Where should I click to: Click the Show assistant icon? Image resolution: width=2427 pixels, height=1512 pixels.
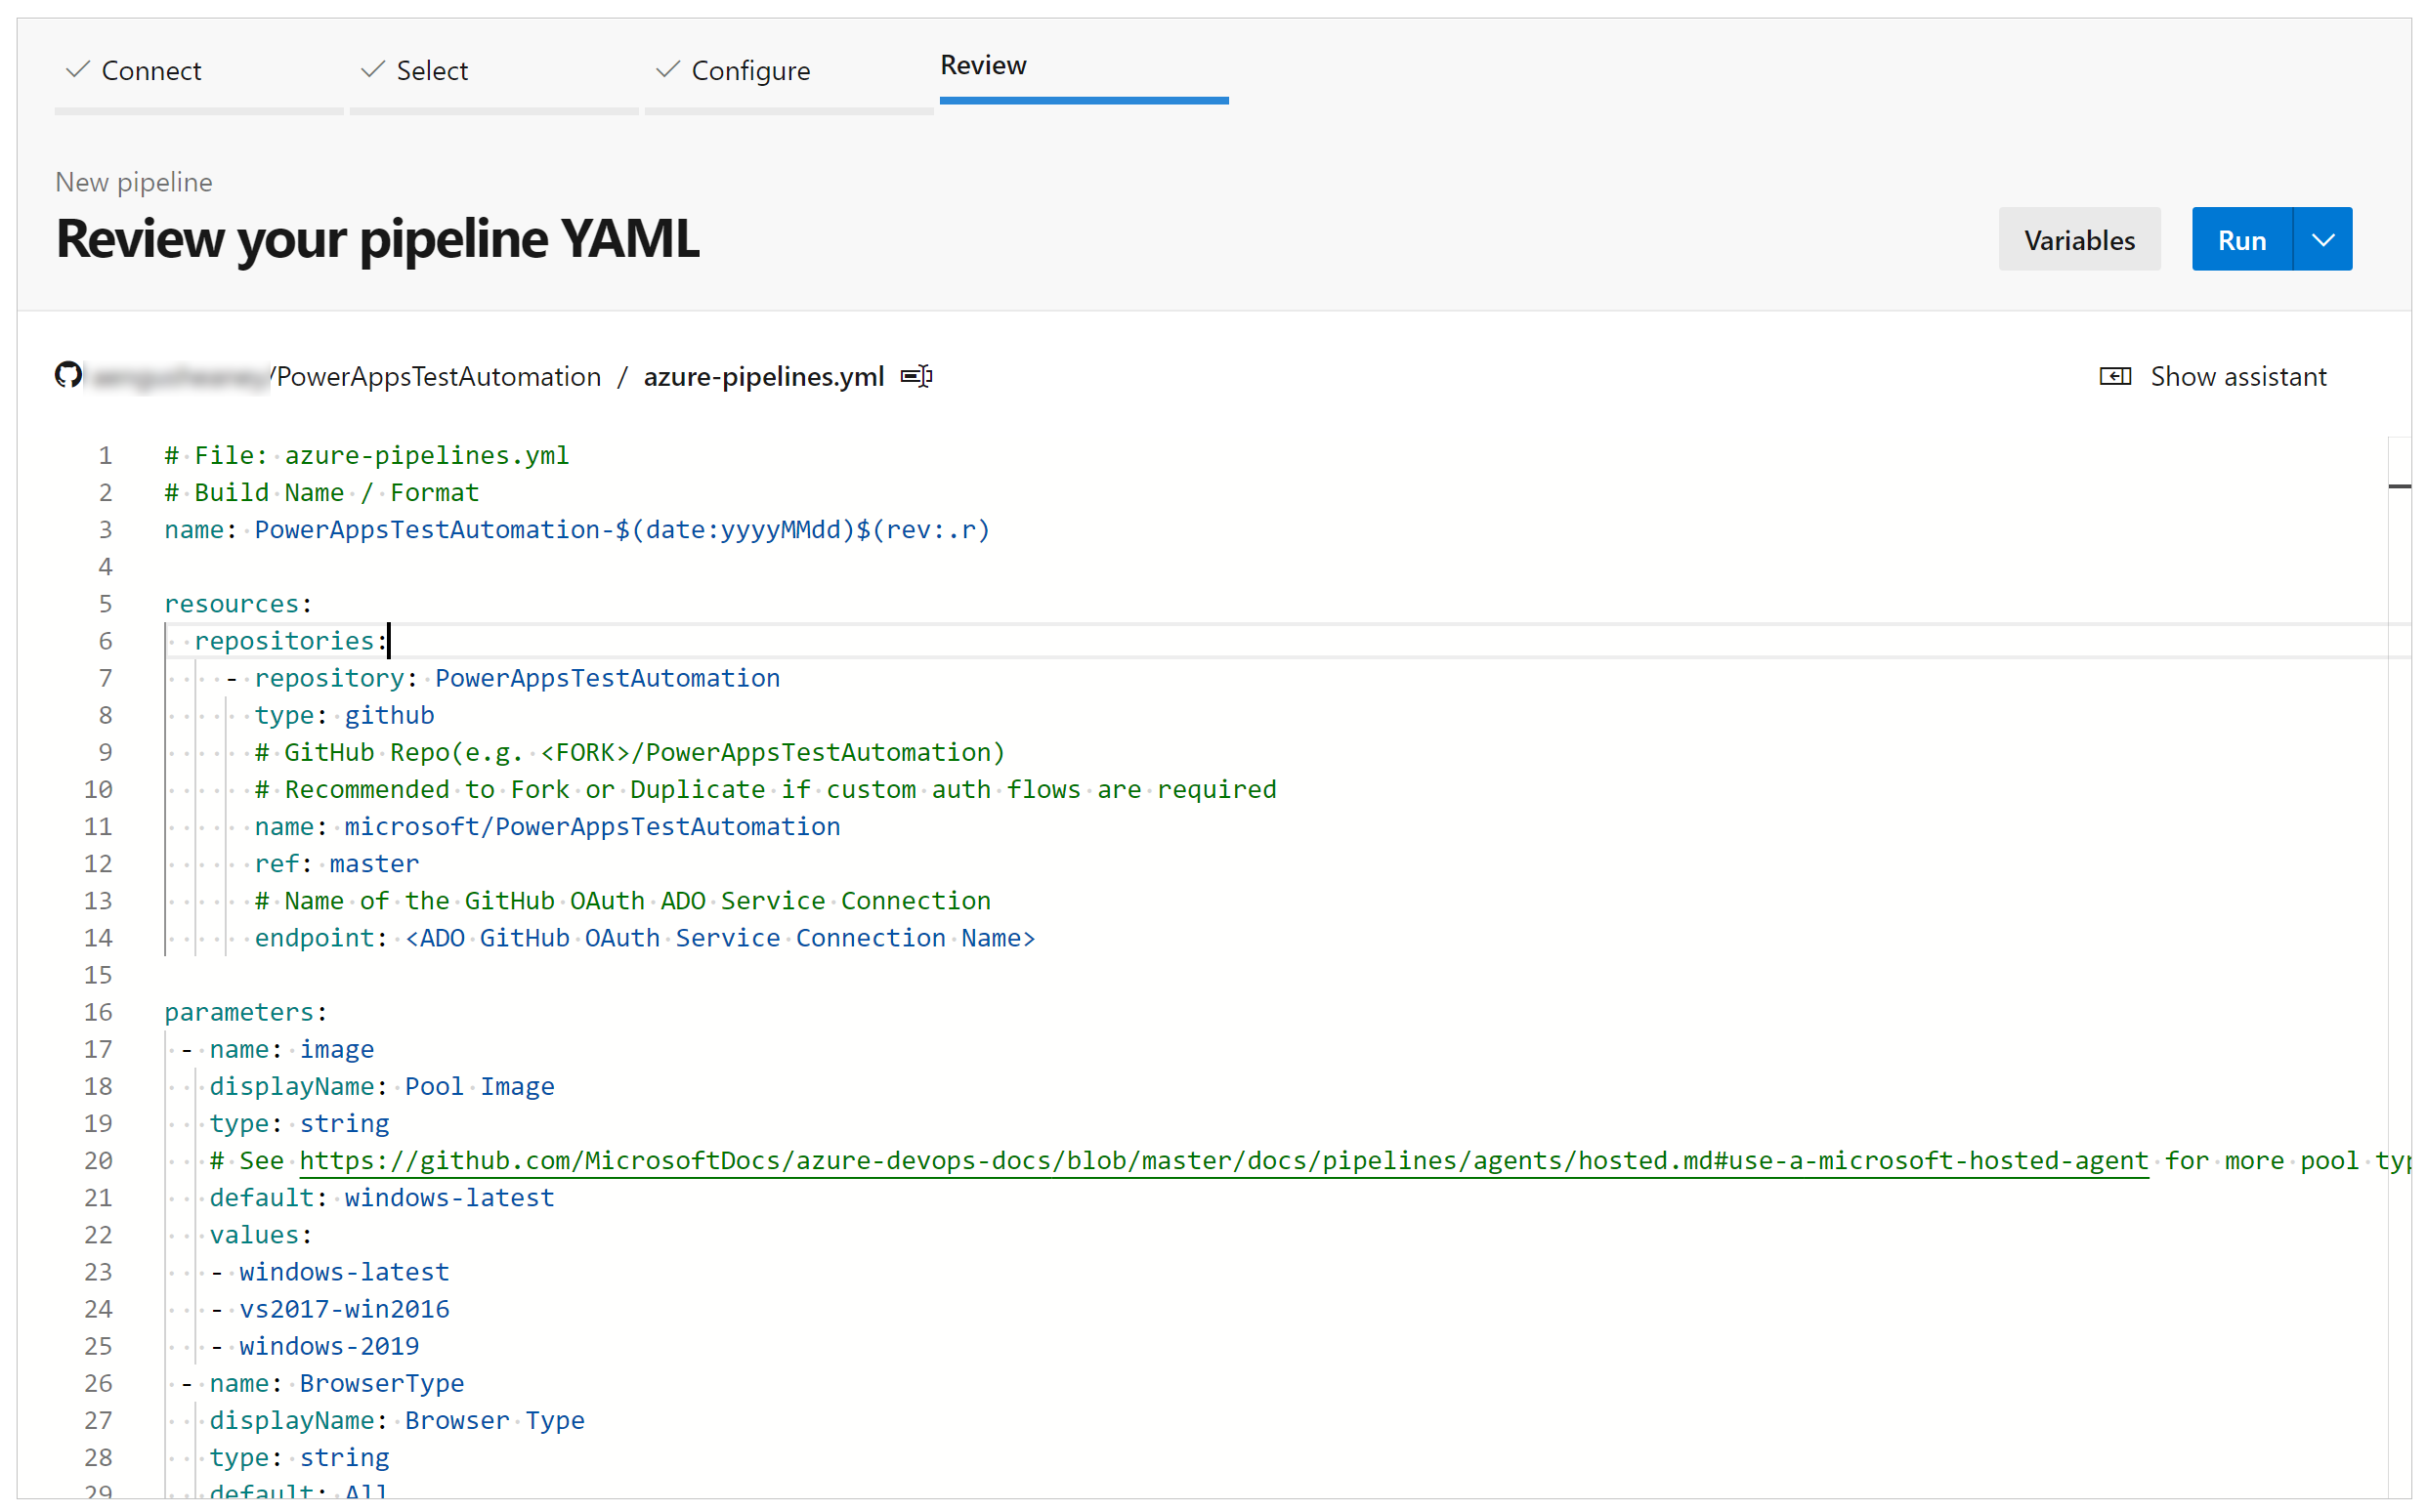(x=2120, y=376)
